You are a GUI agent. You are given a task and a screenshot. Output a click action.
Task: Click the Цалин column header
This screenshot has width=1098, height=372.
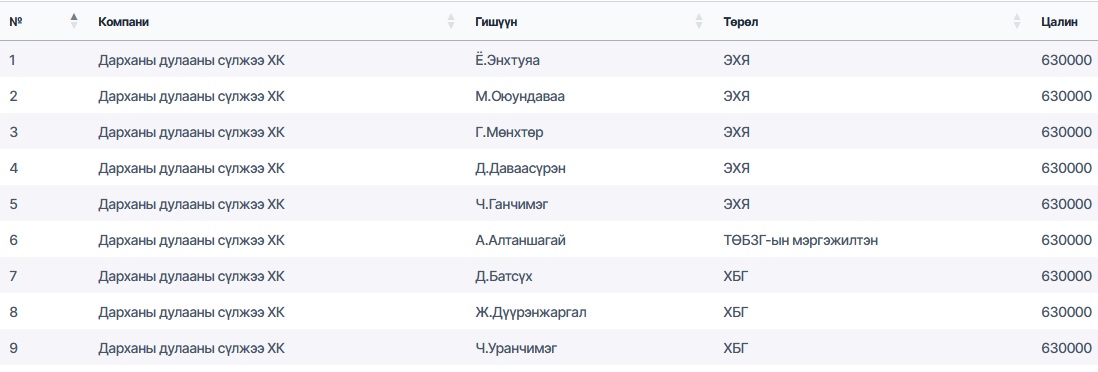[x=1059, y=22]
